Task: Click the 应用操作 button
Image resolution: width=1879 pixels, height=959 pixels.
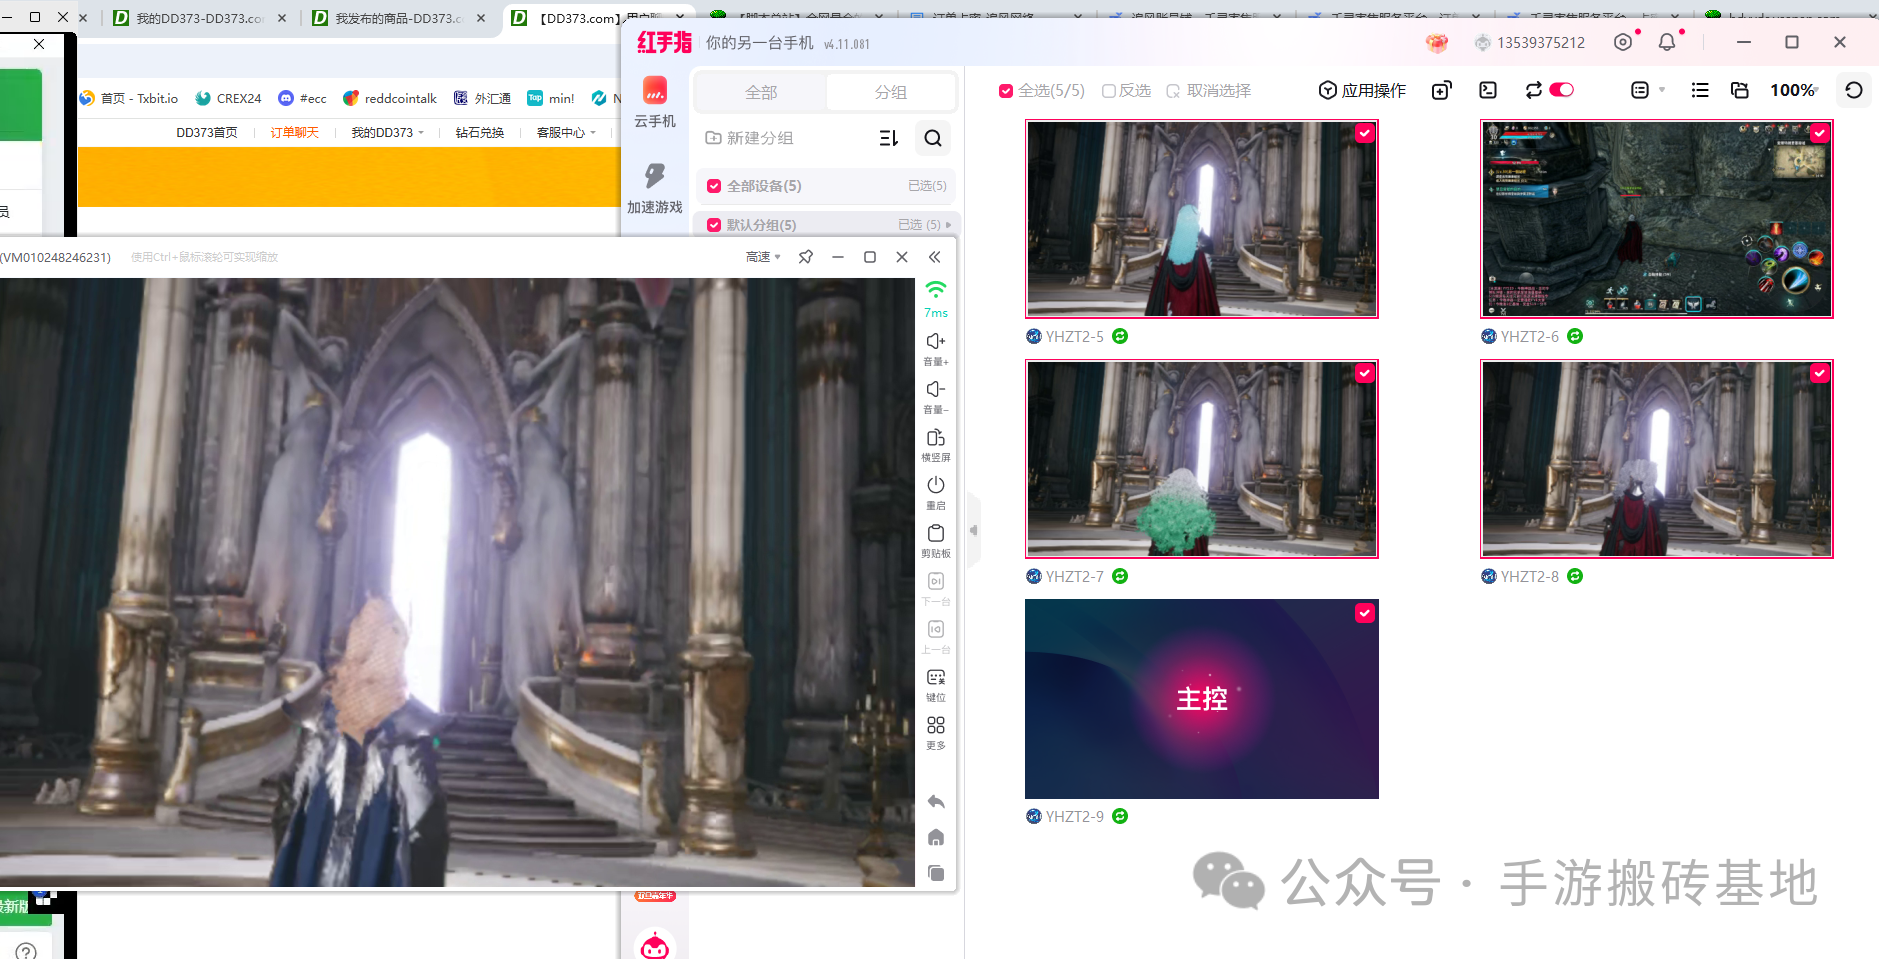Action: pyautogui.click(x=1362, y=90)
